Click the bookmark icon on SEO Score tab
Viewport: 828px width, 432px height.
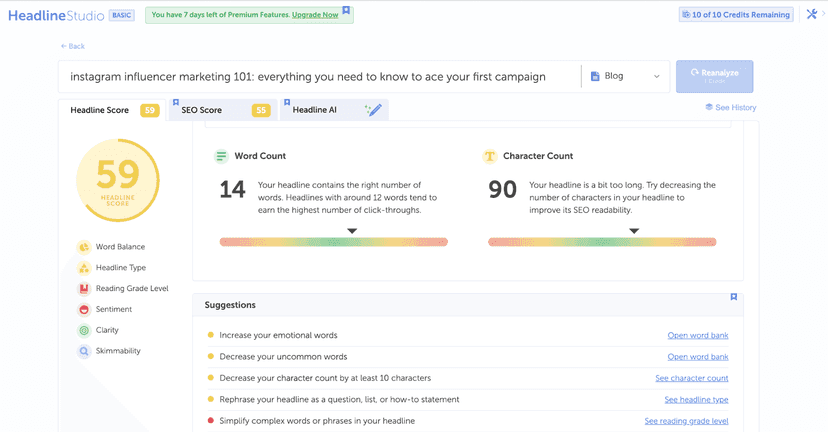[x=176, y=102]
